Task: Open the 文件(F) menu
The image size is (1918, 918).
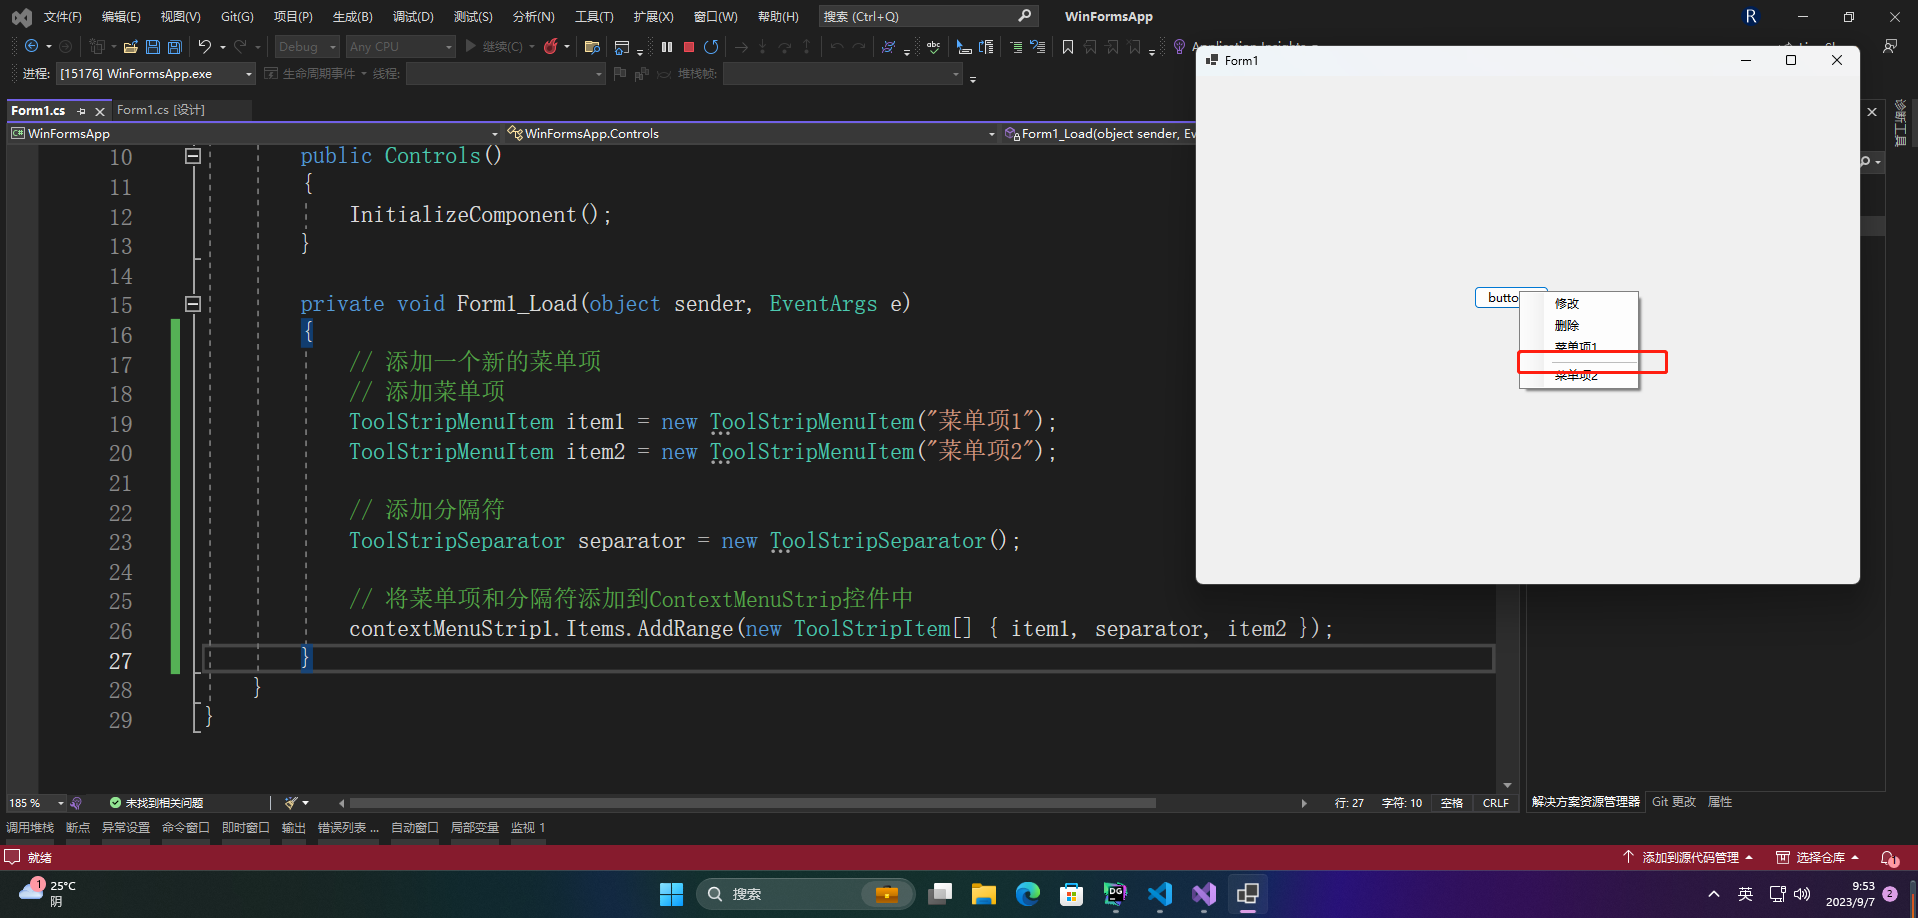Action: click(x=62, y=17)
